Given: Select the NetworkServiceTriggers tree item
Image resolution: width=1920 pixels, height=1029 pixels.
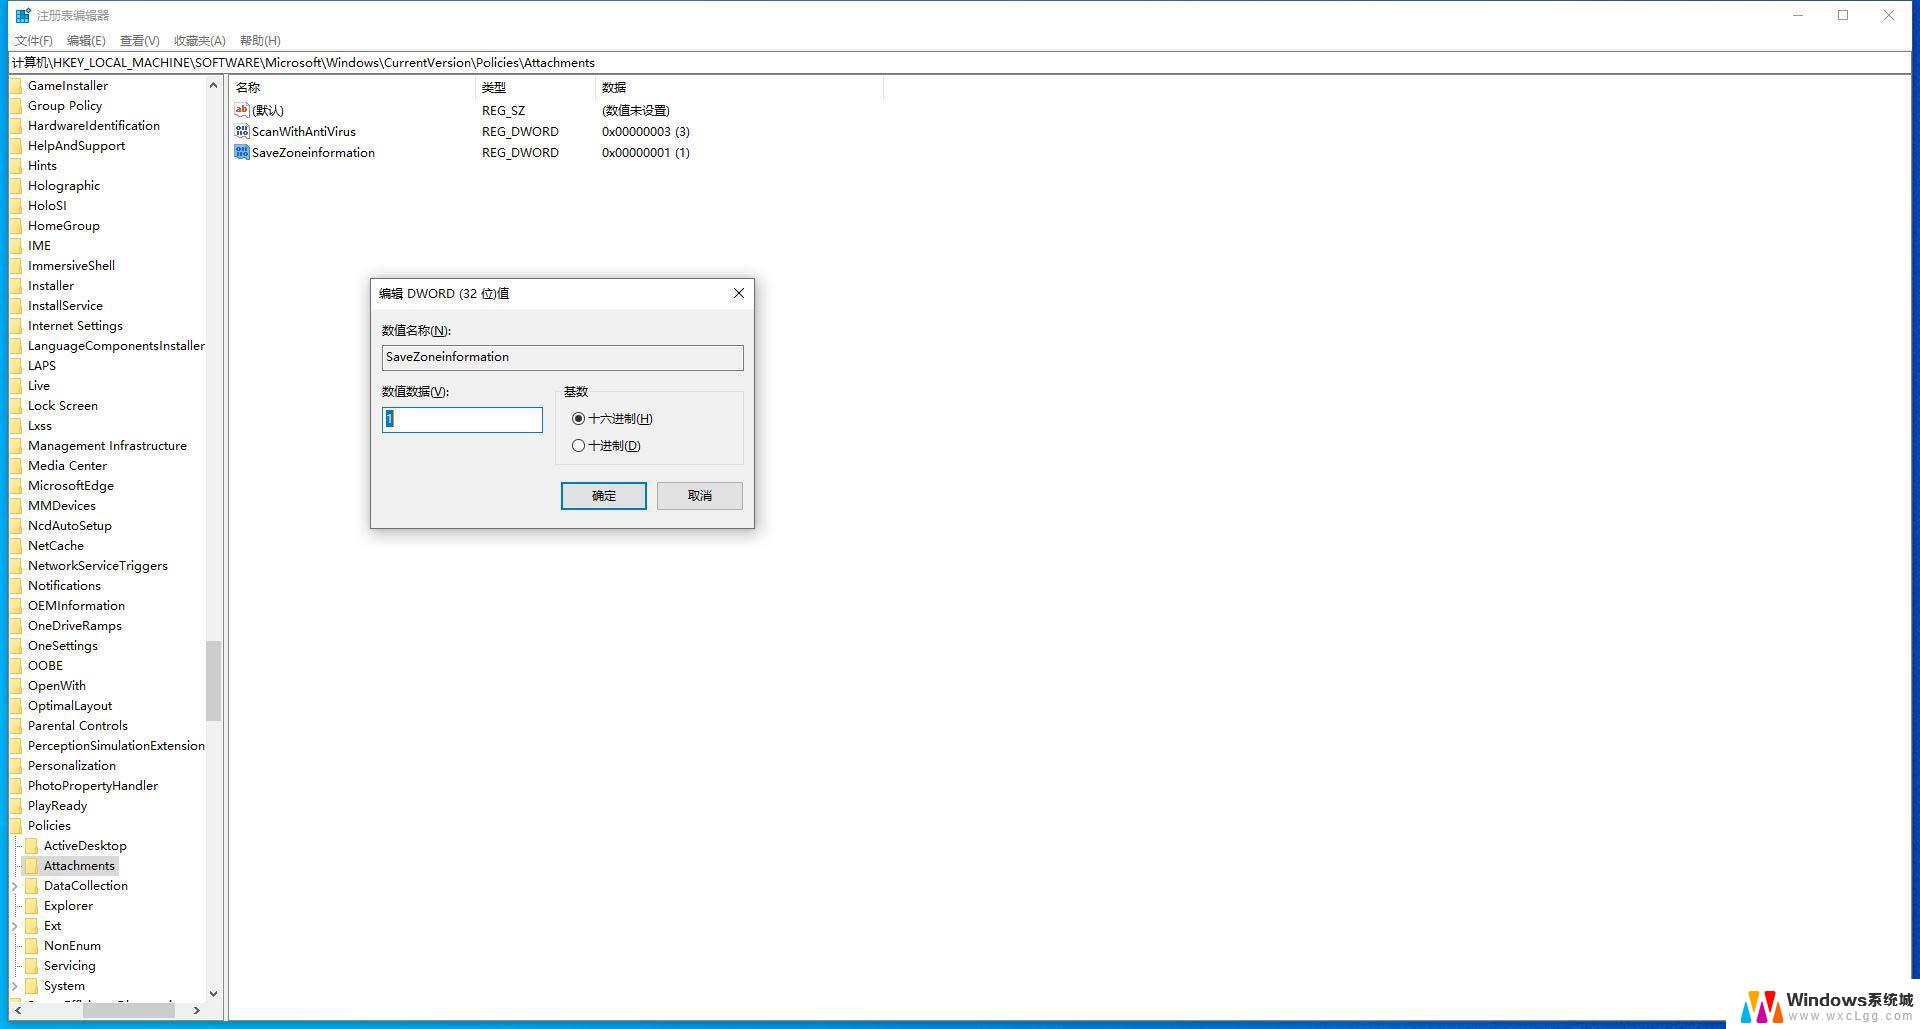Looking at the screenshot, I should tap(98, 566).
